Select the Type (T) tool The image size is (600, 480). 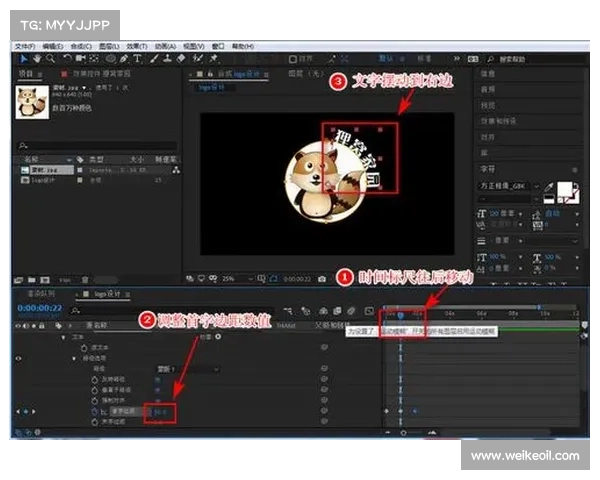pyautogui.click(x=137, y=59)
